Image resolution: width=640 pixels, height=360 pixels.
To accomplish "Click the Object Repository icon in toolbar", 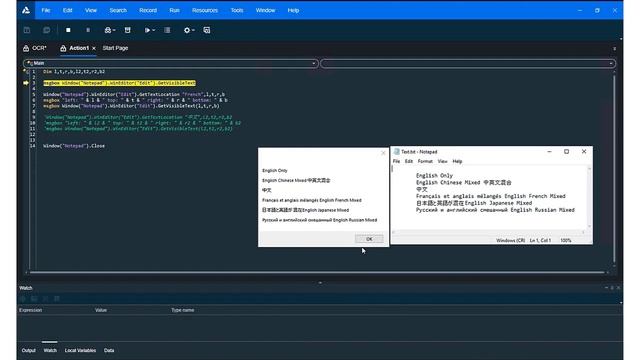I will (x=128, y=30).
